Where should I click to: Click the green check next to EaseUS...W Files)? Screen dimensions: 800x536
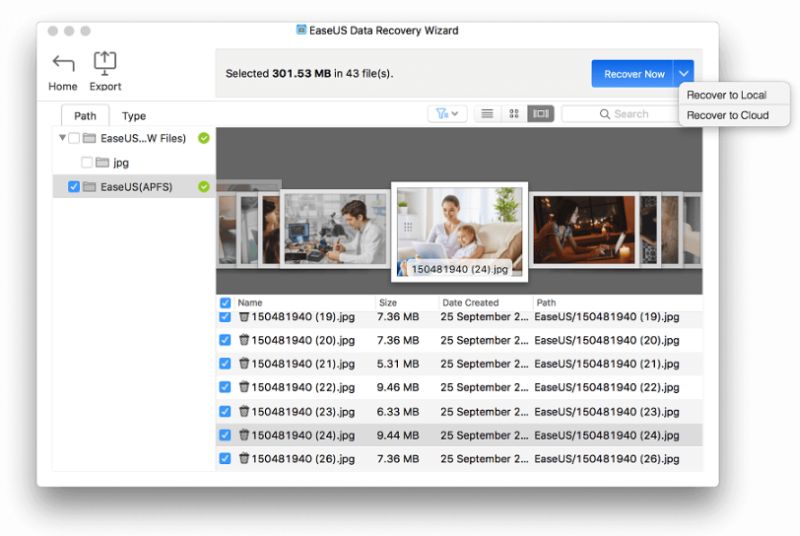[x=204, y=138]
